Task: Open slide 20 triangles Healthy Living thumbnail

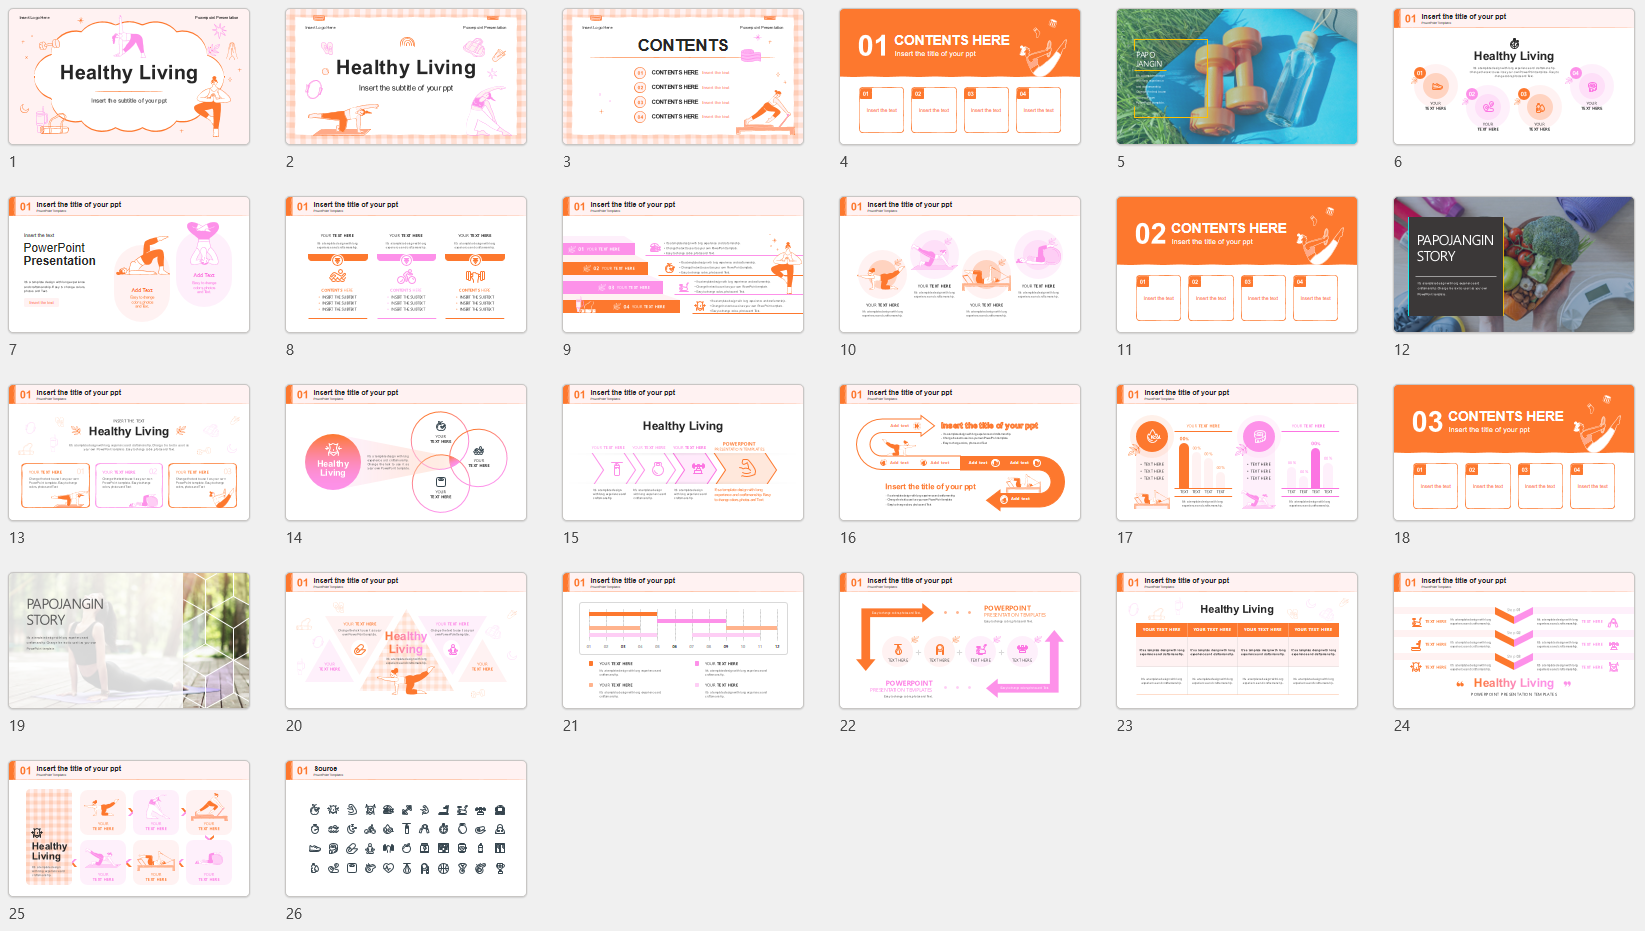Action: [x=406, y=641]
